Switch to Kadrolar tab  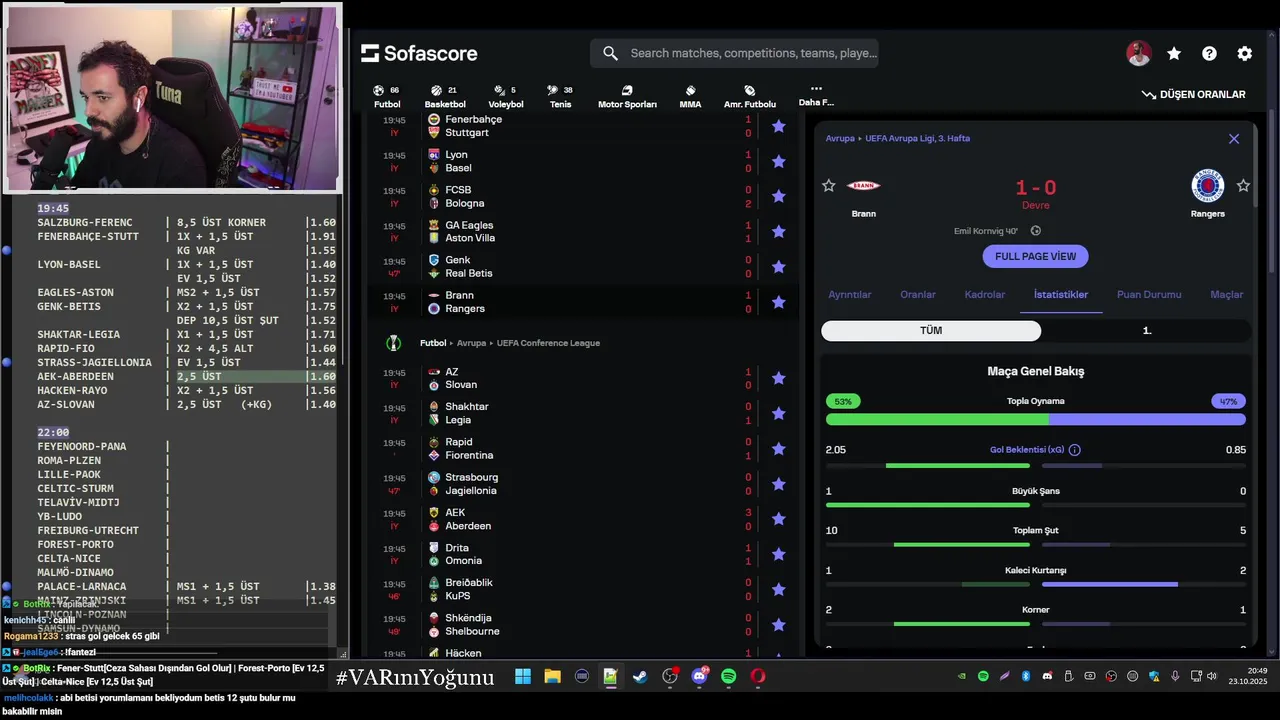pyautogui.click(x=985, y=294)
